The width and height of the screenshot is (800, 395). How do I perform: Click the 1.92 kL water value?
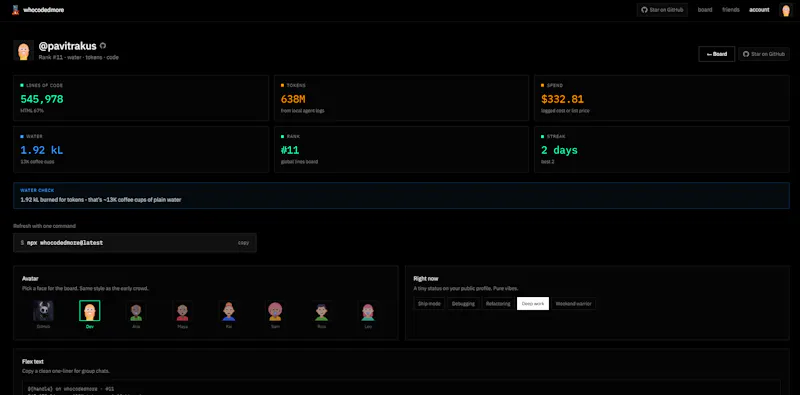[42, 150]
